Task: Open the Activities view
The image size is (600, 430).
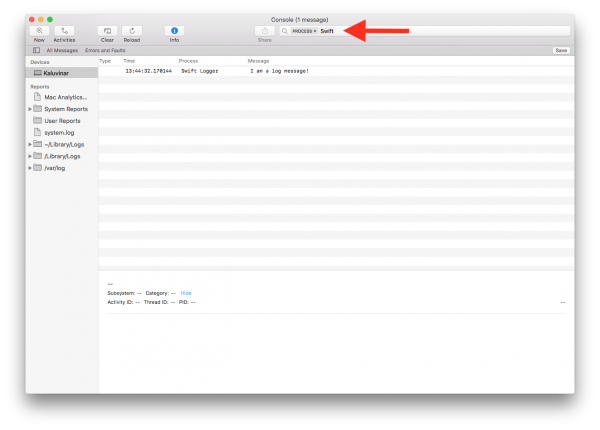Action: coord(64,31)
